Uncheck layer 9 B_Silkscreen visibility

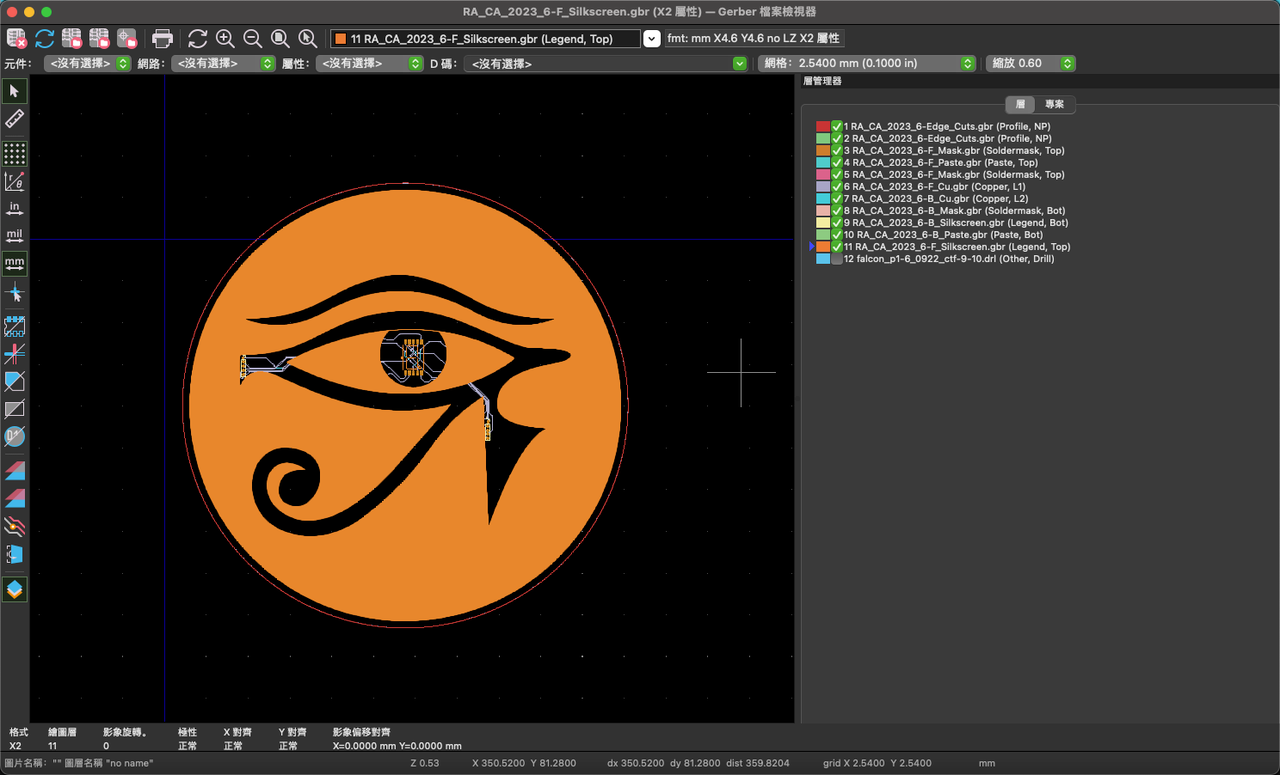click(837, 223)
